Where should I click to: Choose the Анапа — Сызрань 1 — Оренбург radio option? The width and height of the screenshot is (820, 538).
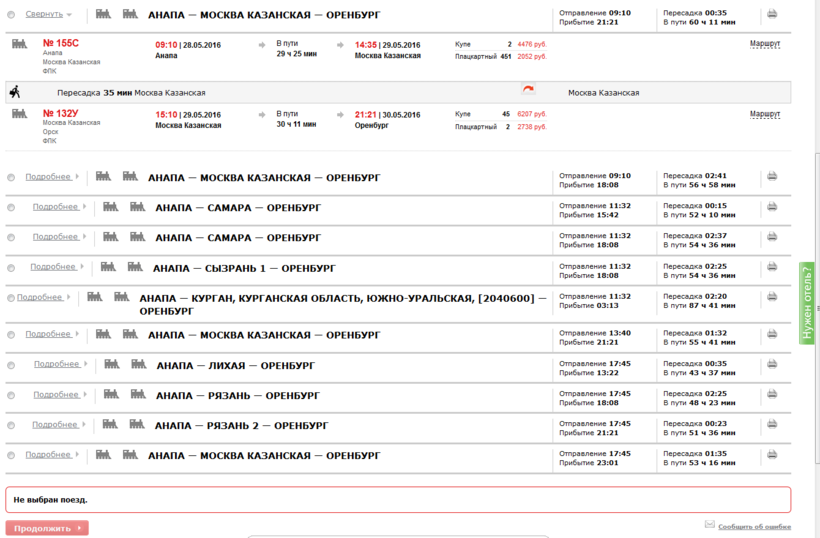[x=11, y=269]
